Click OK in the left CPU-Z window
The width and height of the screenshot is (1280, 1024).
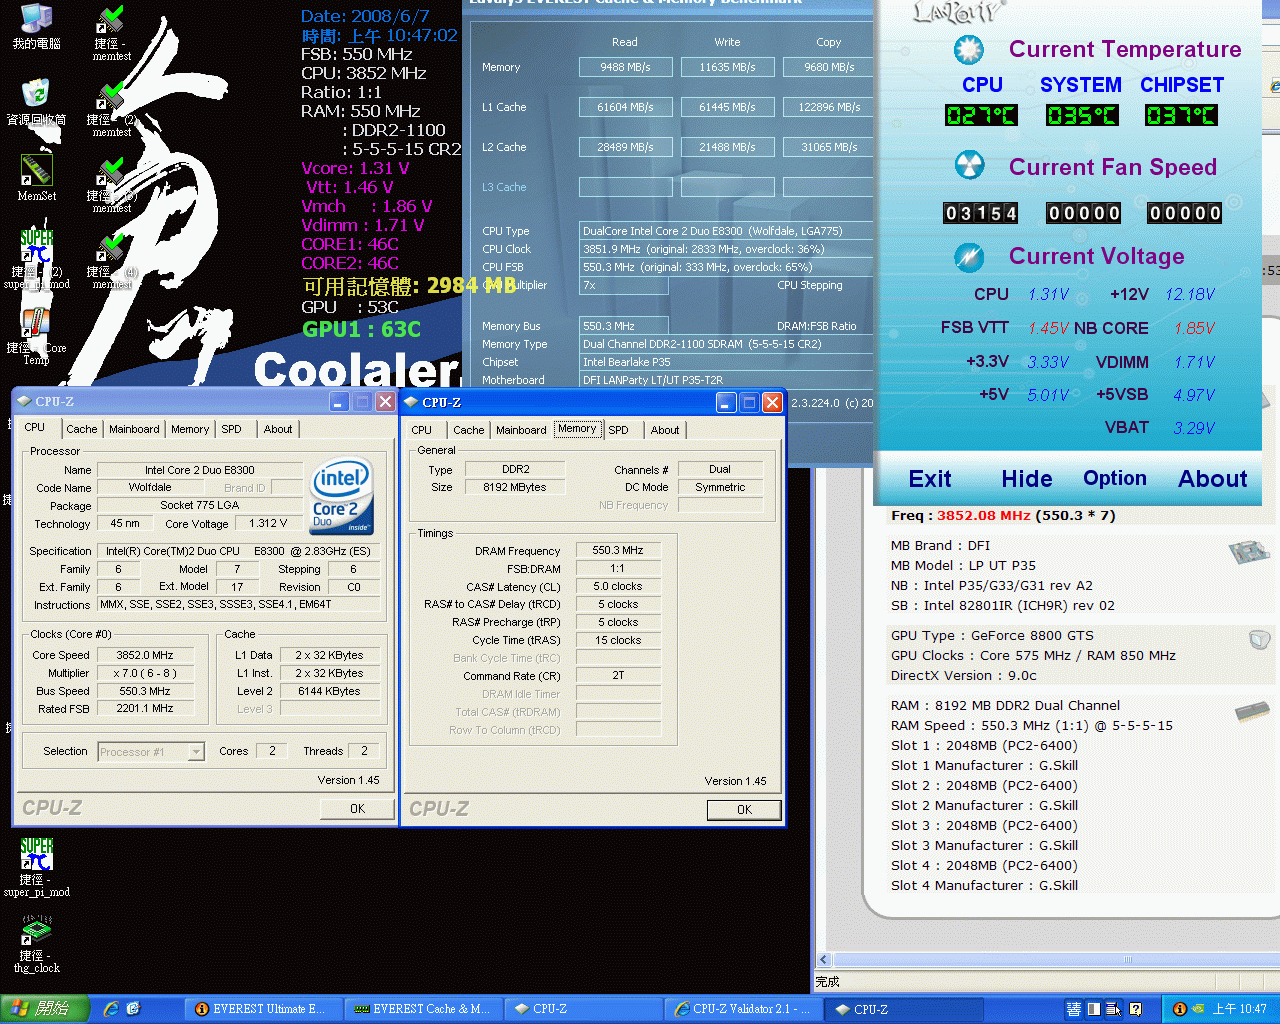(x=357, y=809)
